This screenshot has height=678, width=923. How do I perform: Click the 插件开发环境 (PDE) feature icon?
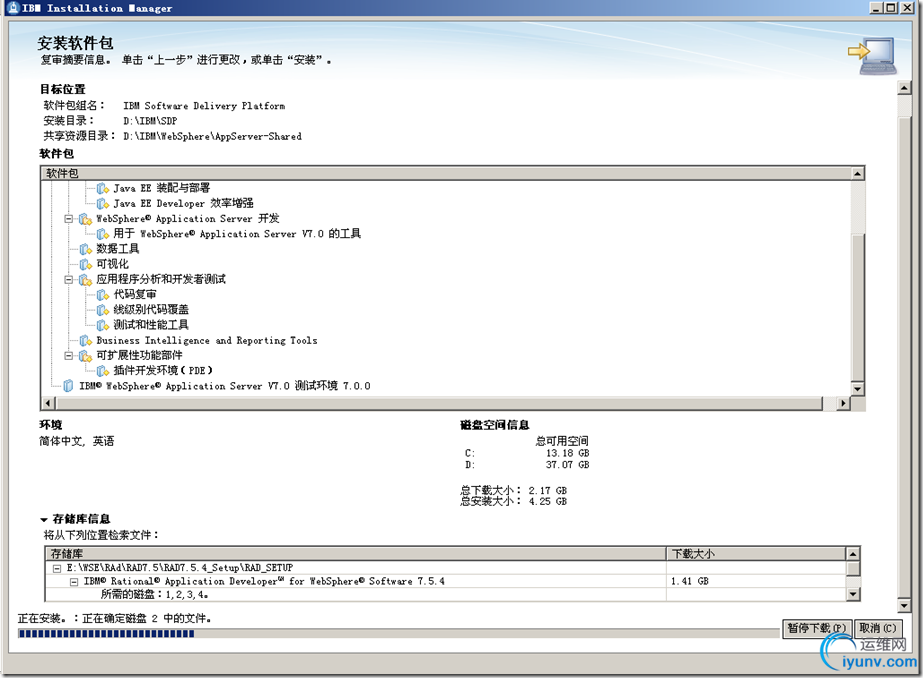point(102,371)
